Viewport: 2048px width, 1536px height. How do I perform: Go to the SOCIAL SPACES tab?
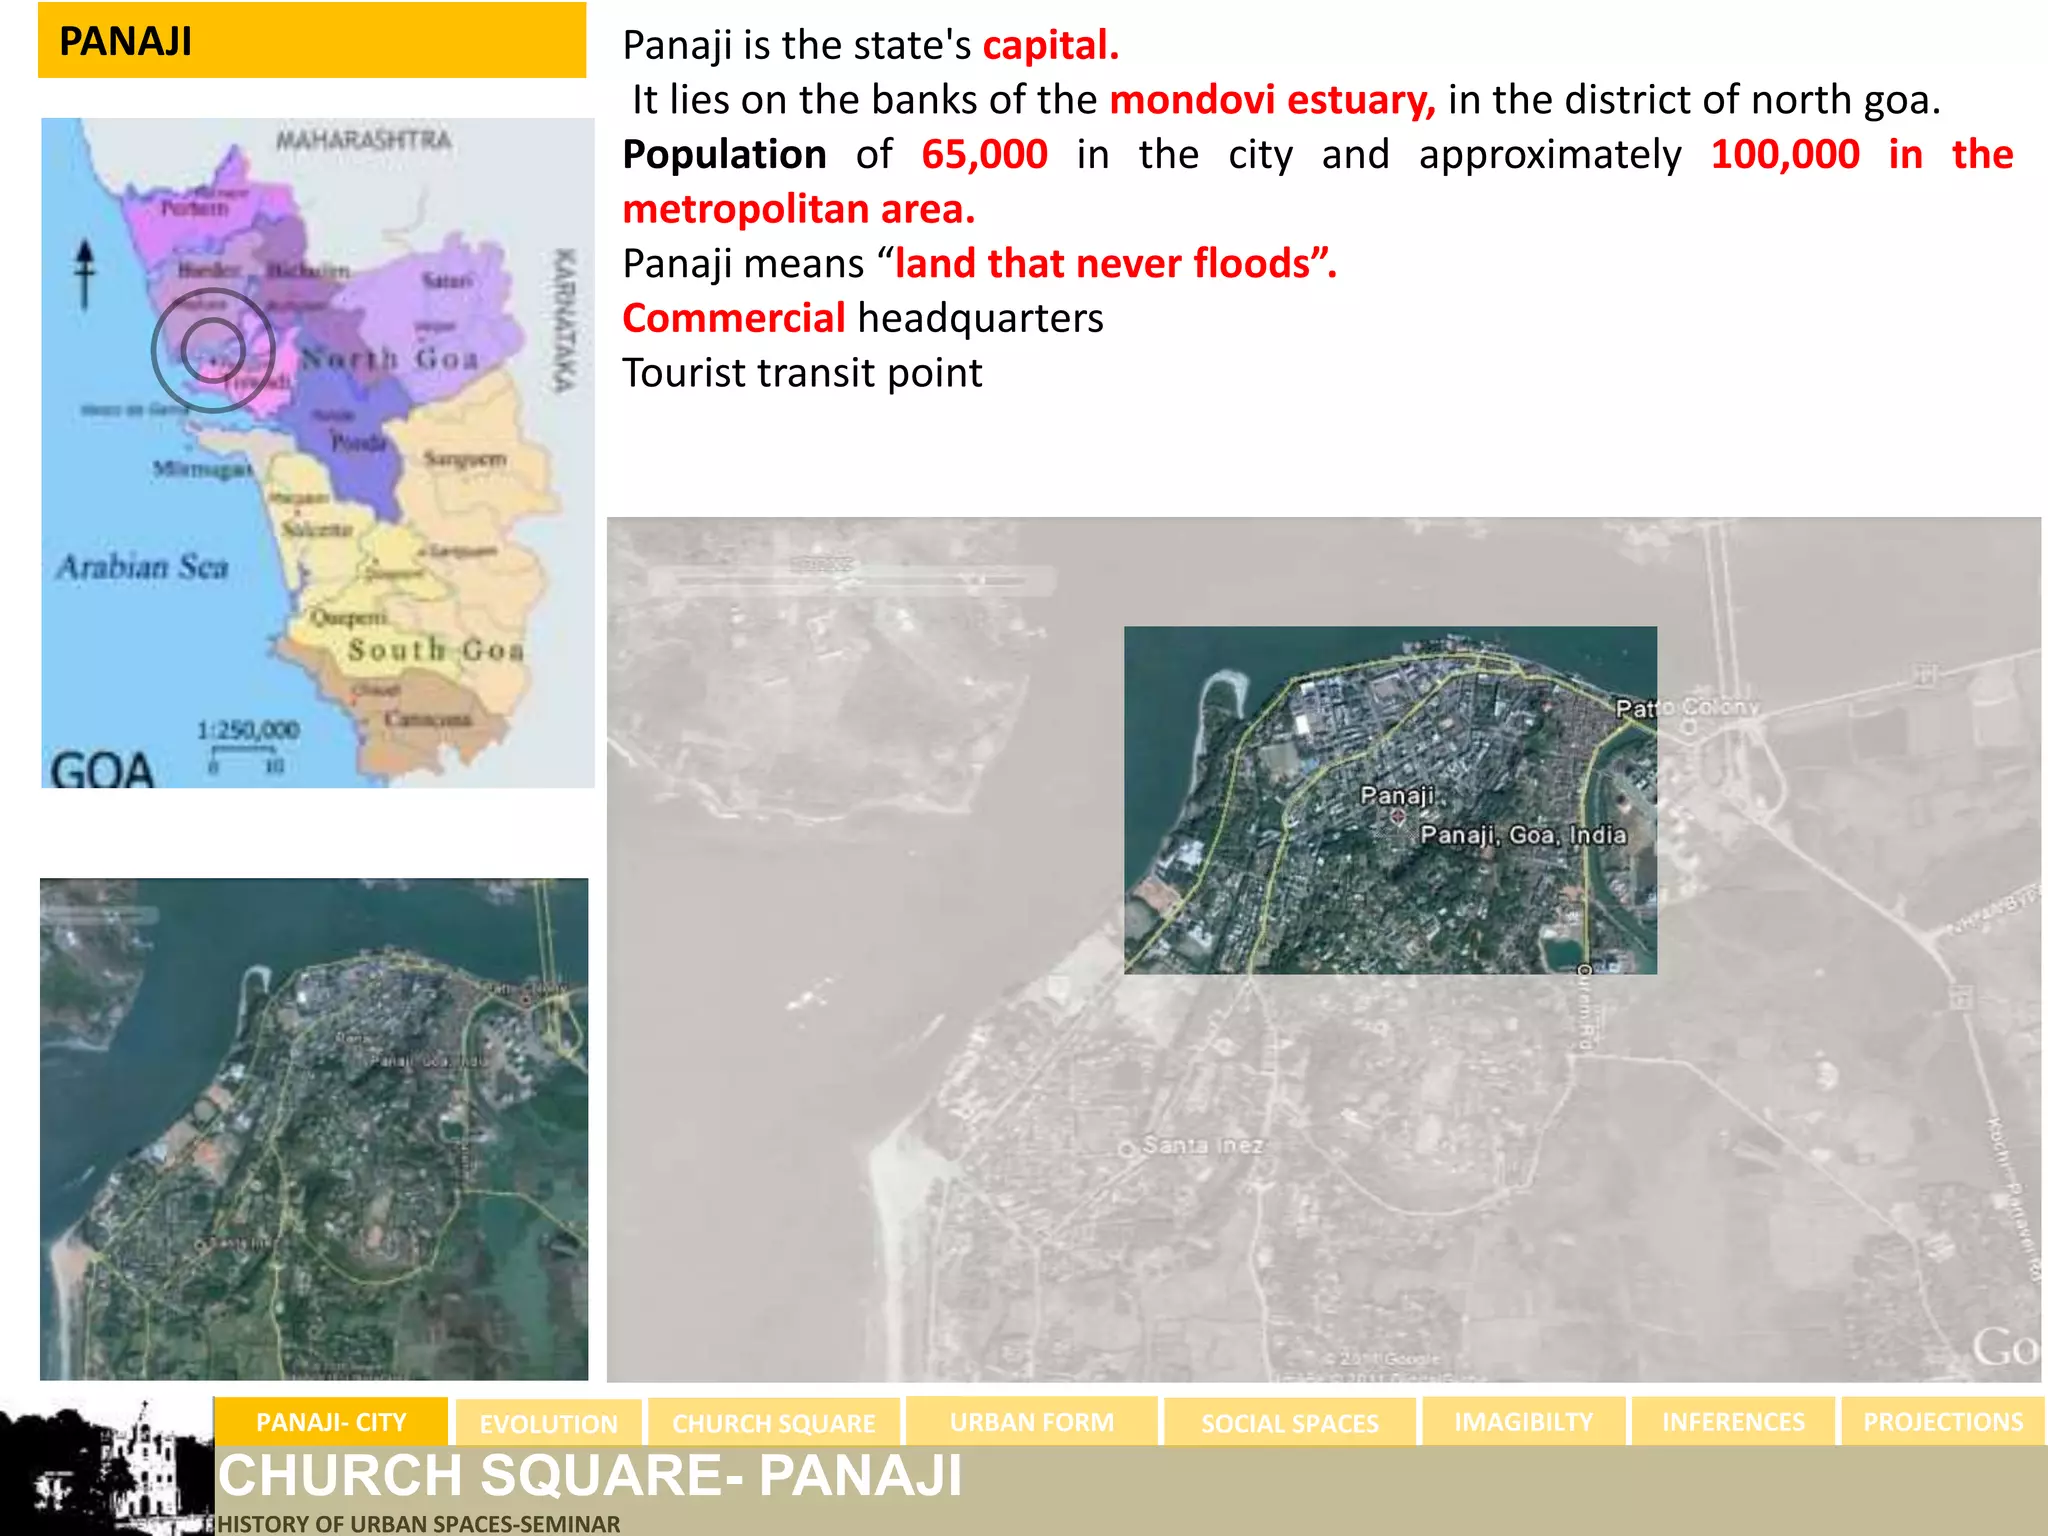[1289, 1422]
